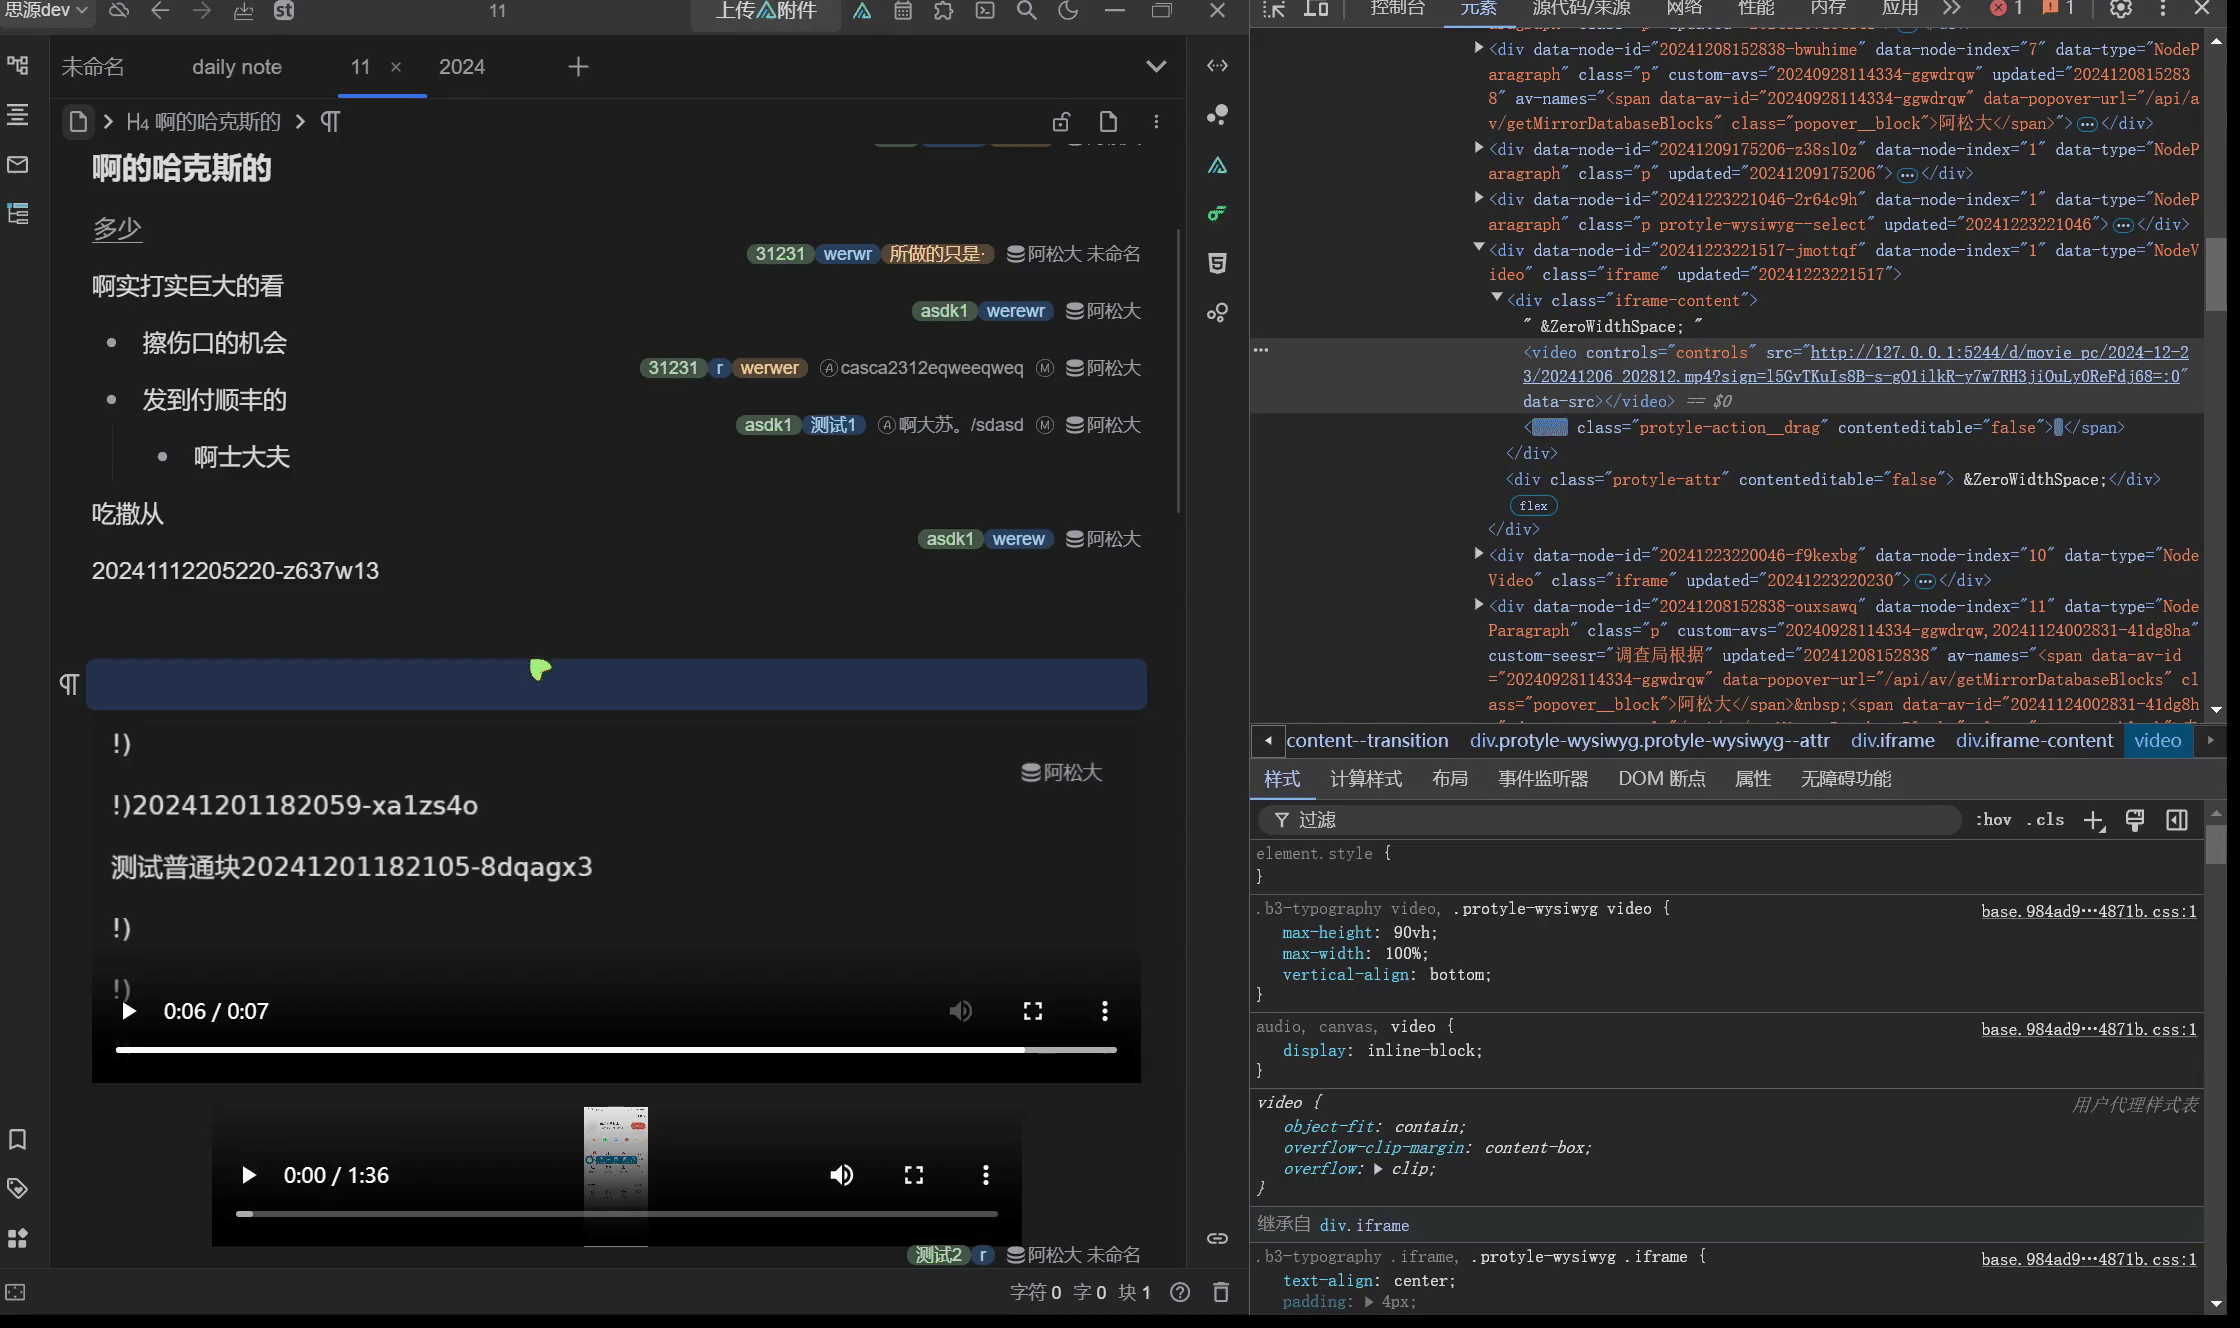Toggle dark mode moon icon
2240x1328 pixels.
click(1068, 11)
